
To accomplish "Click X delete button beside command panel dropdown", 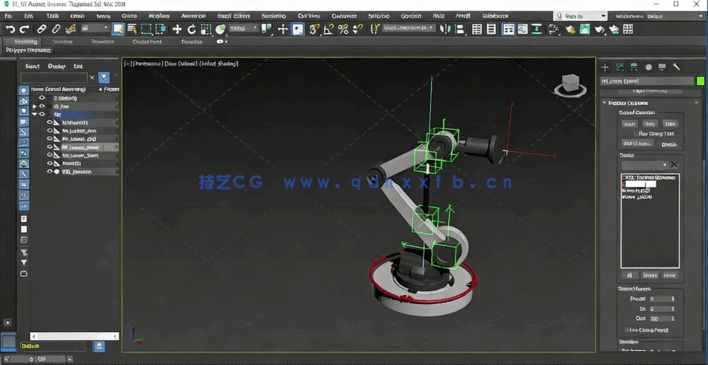I will [674, 164].
